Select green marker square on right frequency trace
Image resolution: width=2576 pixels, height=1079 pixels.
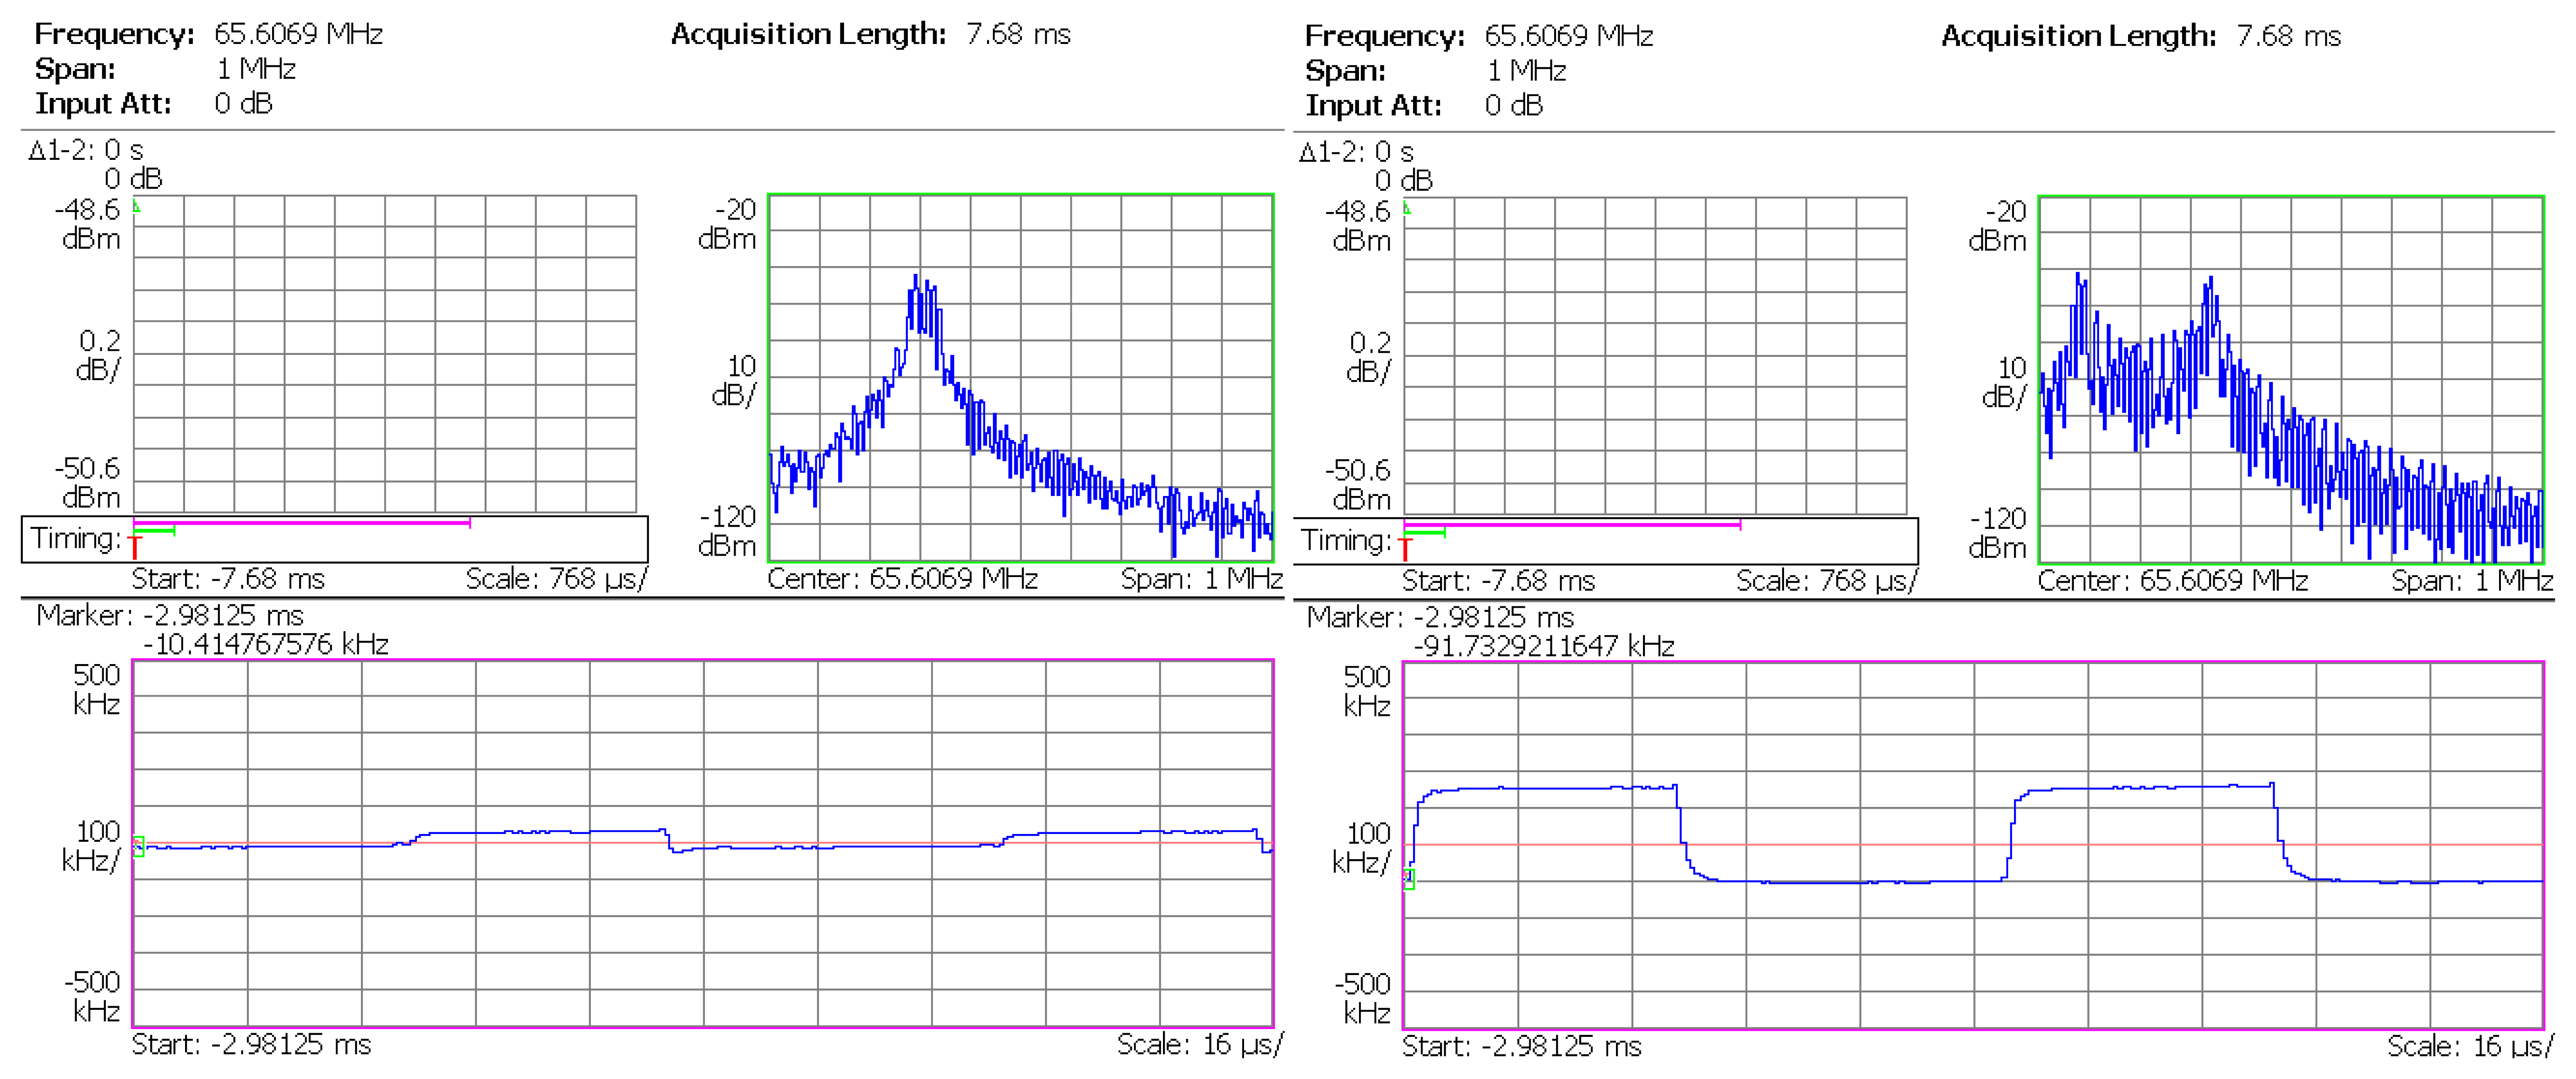coord(1409,879)
